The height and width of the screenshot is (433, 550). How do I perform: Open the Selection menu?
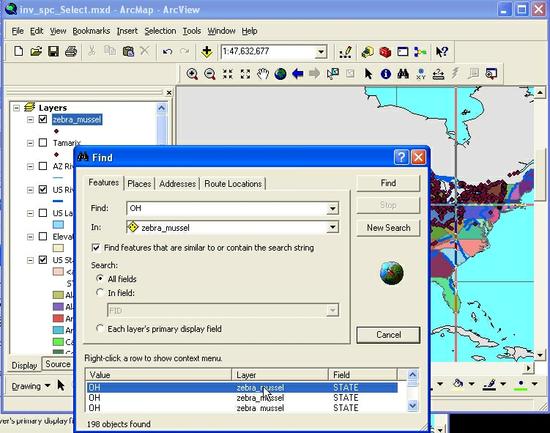(160, 31)
